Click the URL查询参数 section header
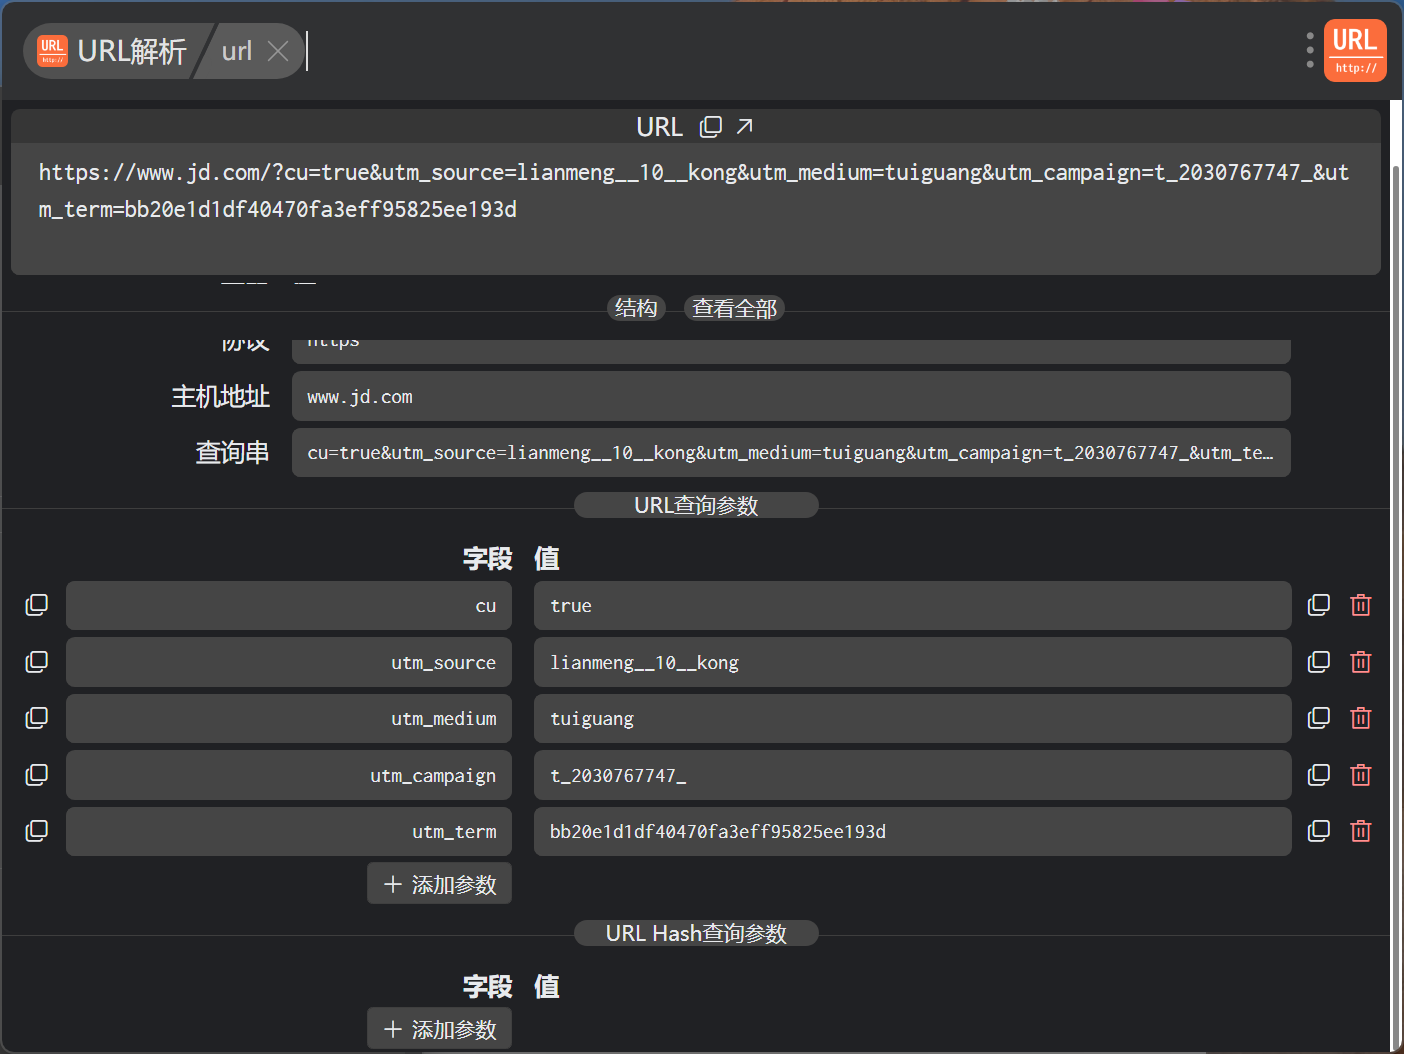This screenshot has width=1404, height=1054. (696, 505)
